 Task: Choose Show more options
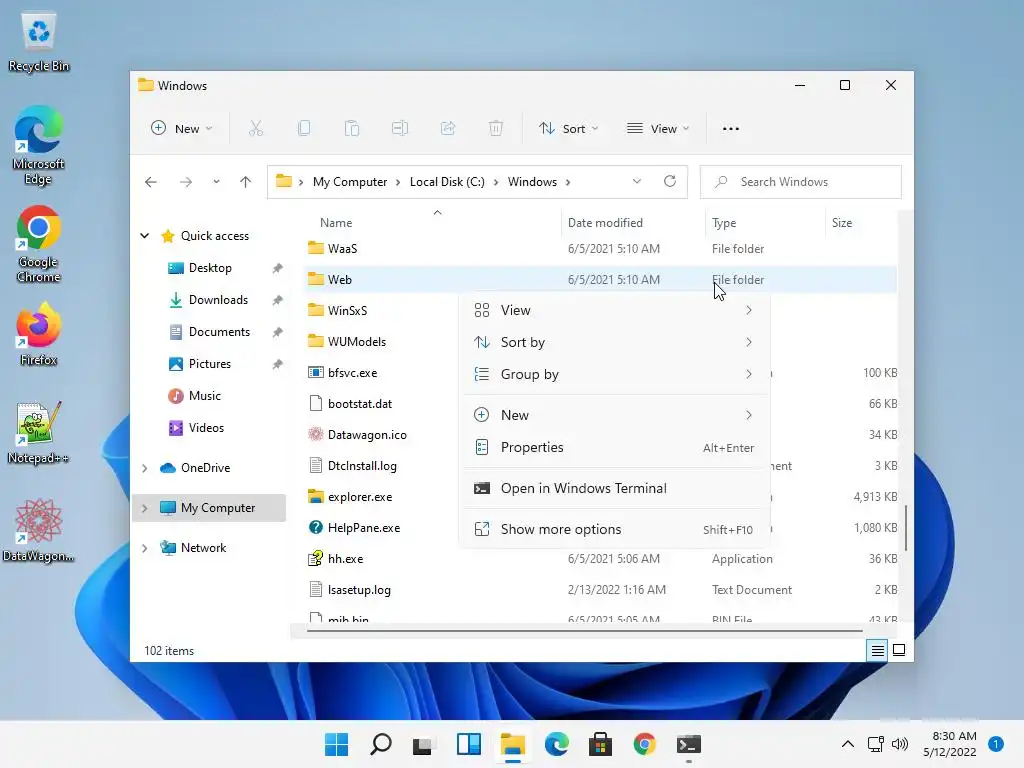615,530
